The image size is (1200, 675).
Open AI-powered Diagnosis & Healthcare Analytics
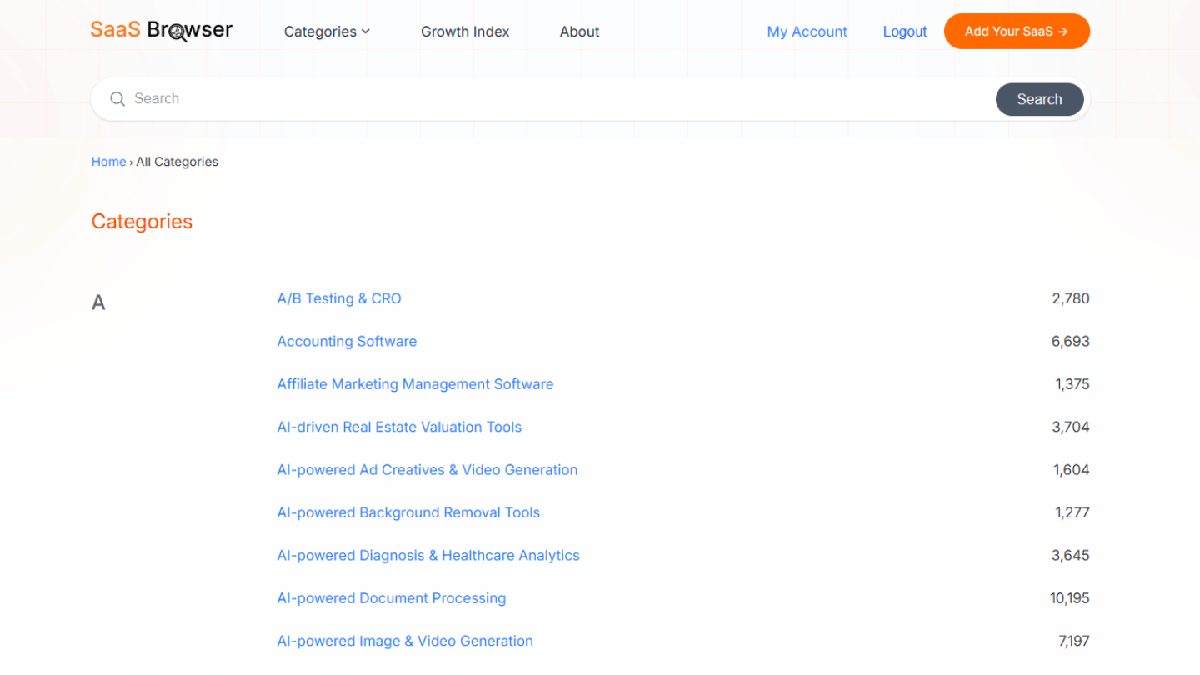point(428,555)
